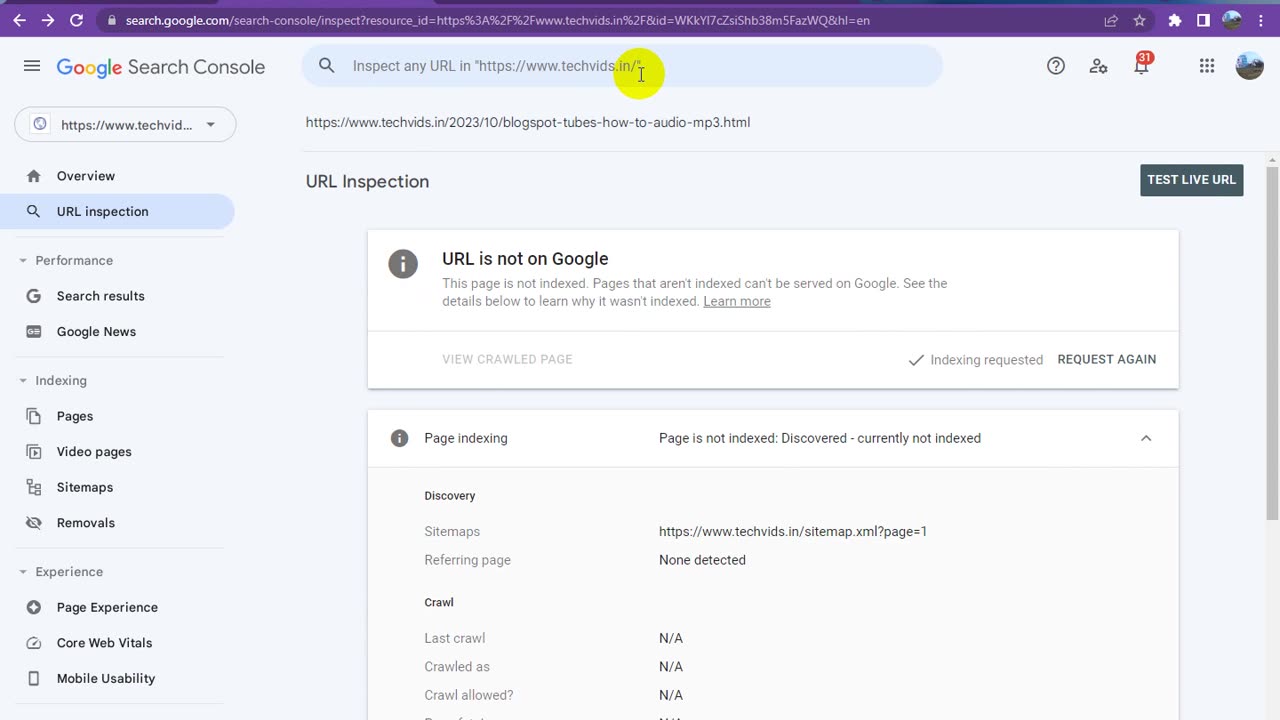Image resolution: width=1280 pixels, height=720 pixels.
Task: Reload the browser page
Action: coord(77,20)
